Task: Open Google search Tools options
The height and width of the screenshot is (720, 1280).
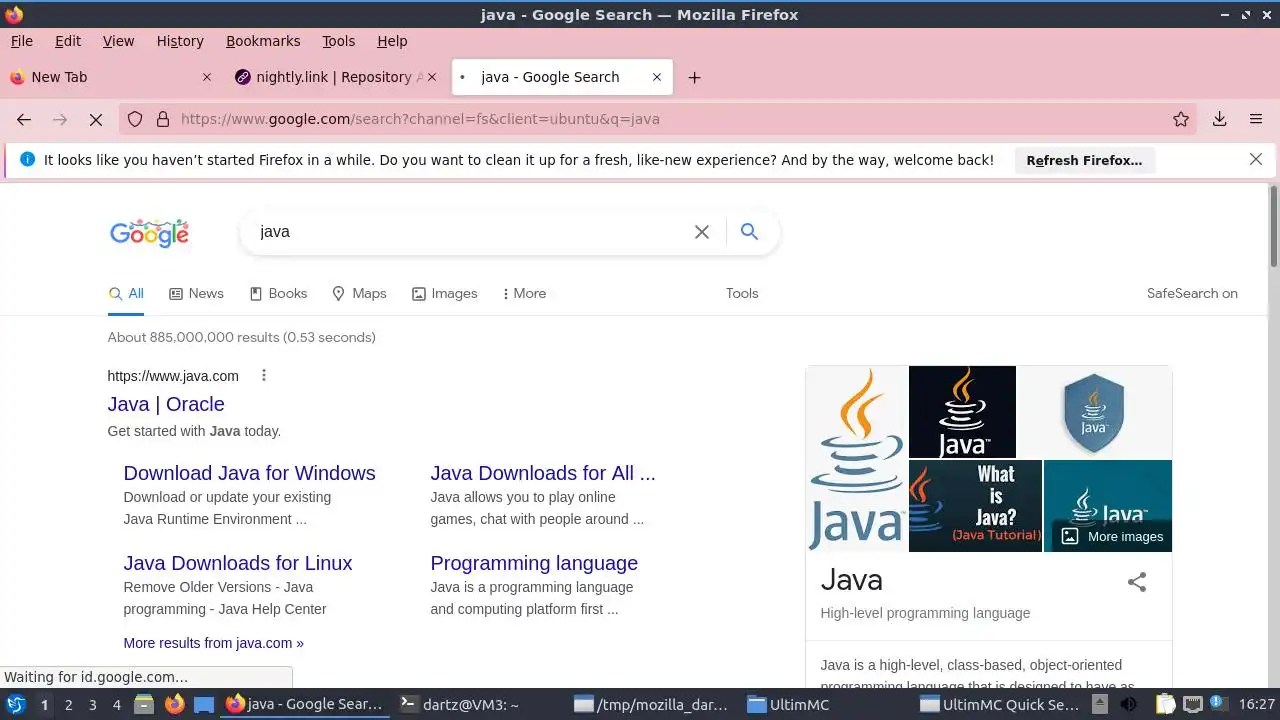Action: click(x=742, y=293)
